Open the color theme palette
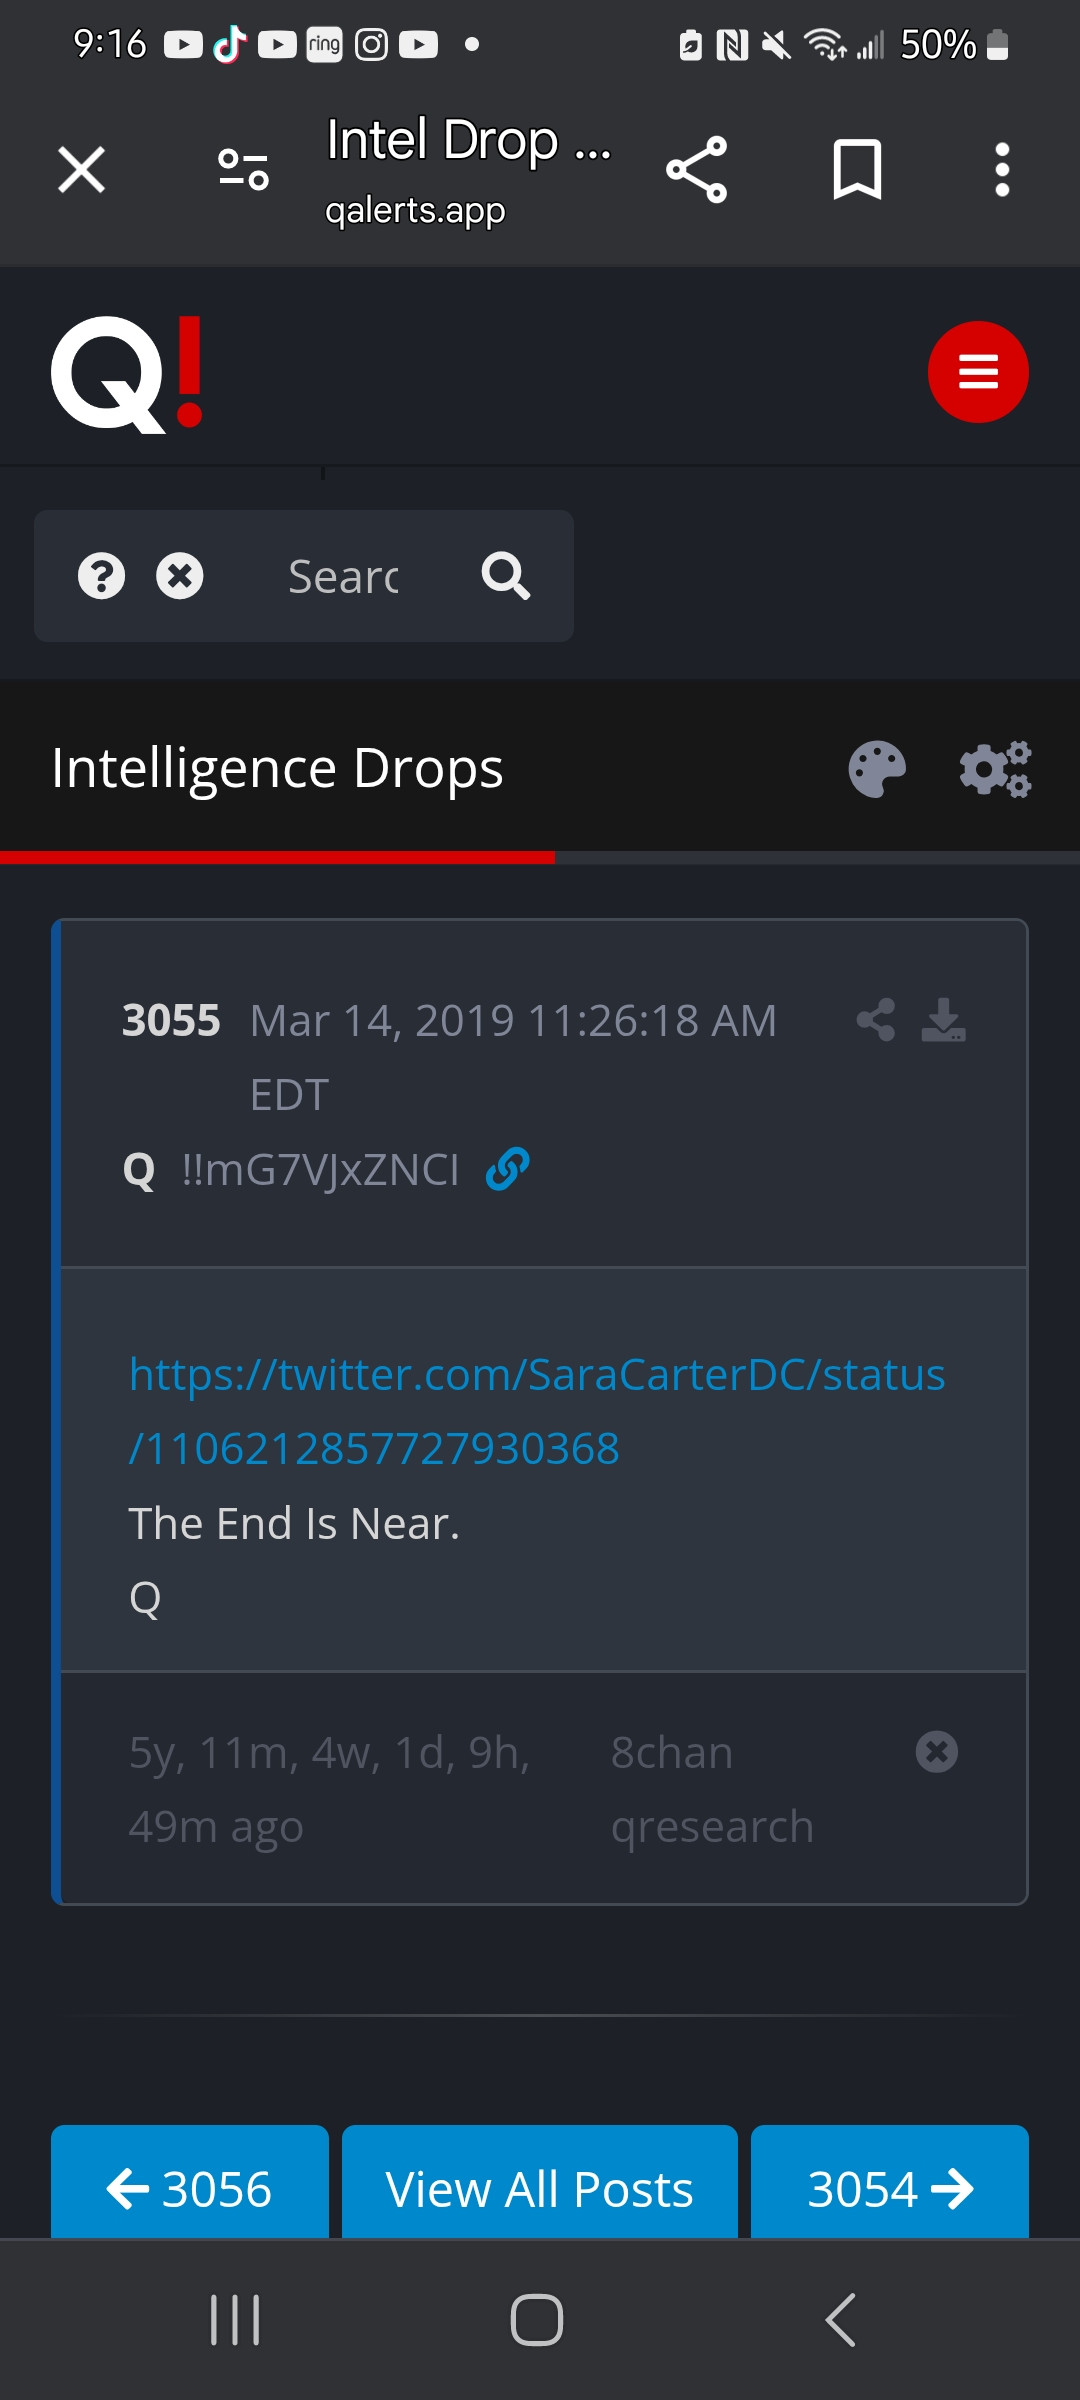 (x=877, y=769)
